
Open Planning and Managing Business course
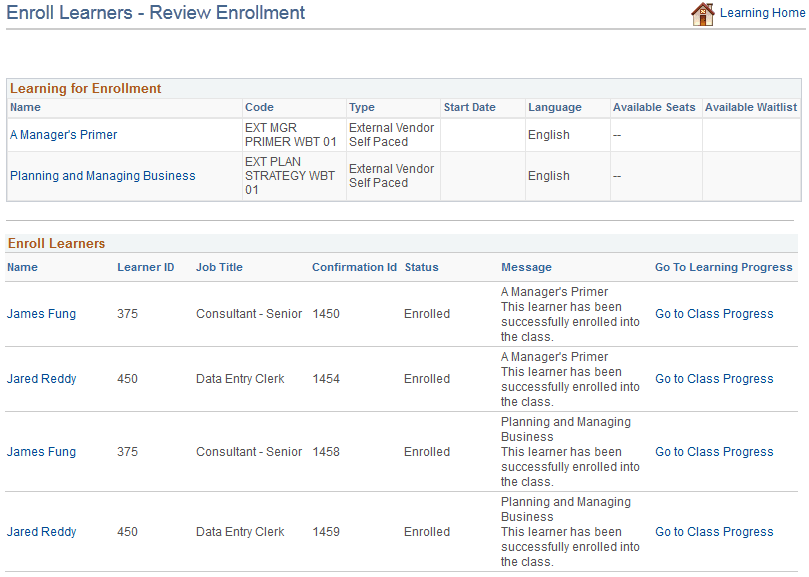coord(101,175)
